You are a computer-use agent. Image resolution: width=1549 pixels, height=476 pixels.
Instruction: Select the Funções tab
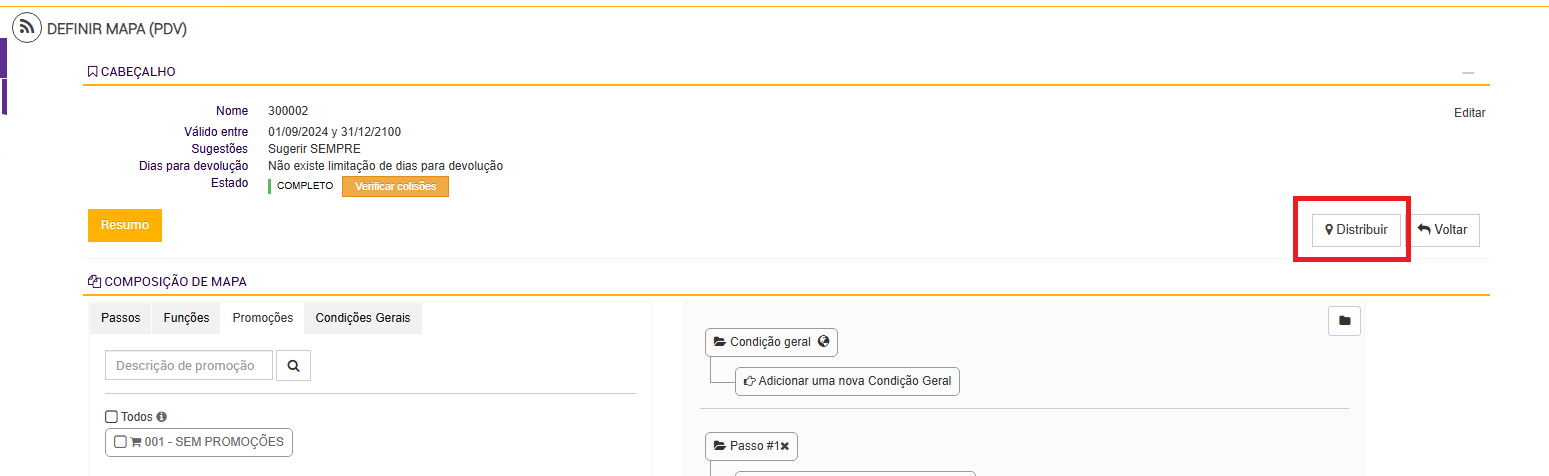(186, 318)
